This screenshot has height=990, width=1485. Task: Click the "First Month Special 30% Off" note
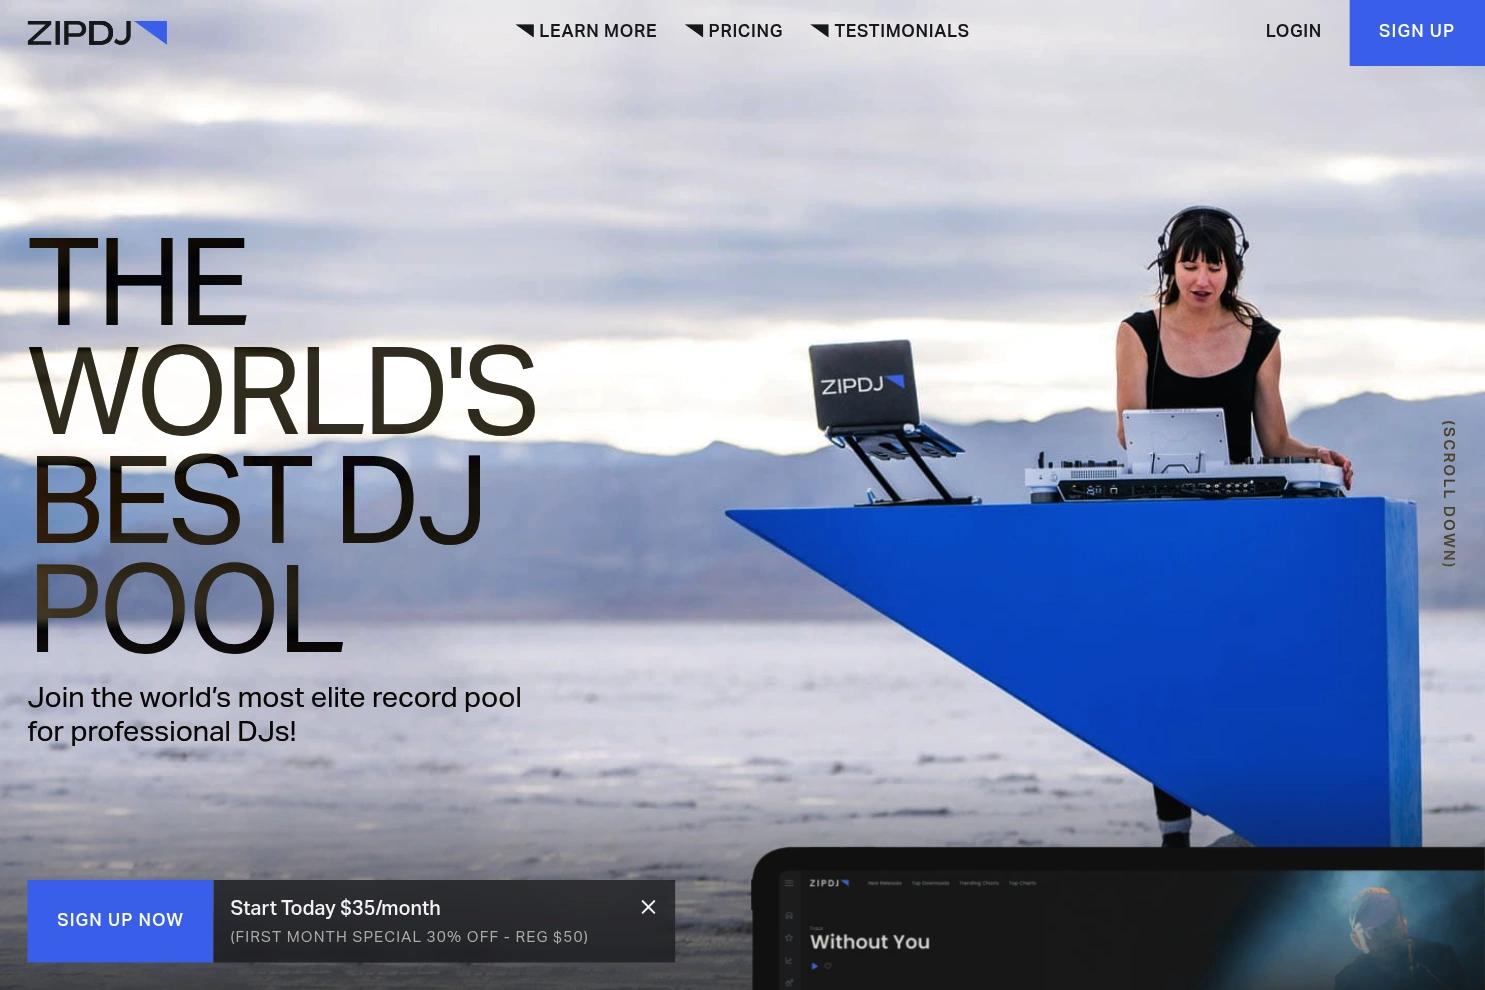click(409, 937)
